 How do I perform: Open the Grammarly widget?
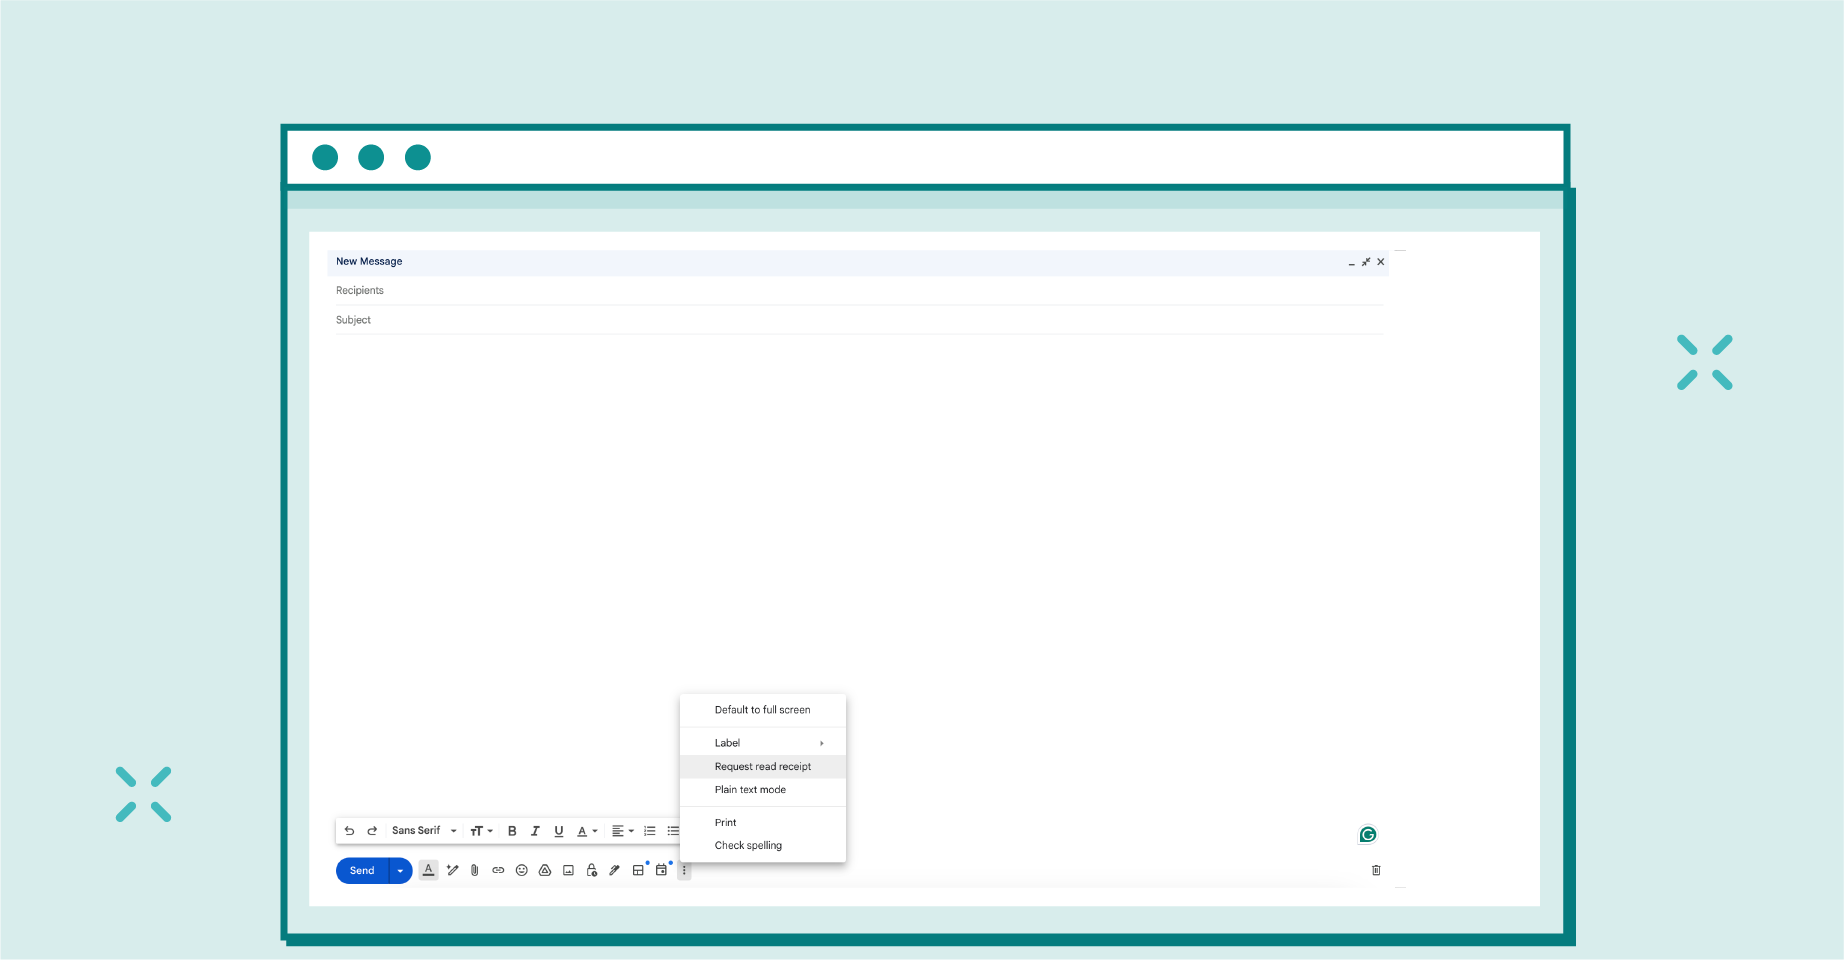click(x=1366, y=834)
